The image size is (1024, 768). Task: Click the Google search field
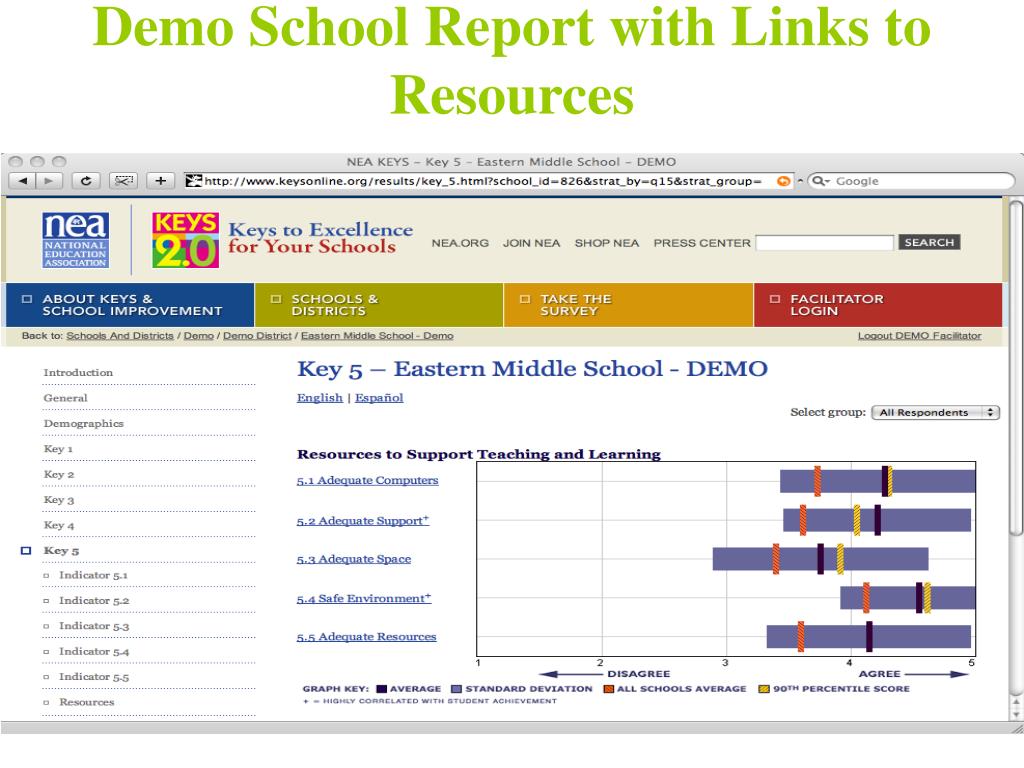coord(911,181)
